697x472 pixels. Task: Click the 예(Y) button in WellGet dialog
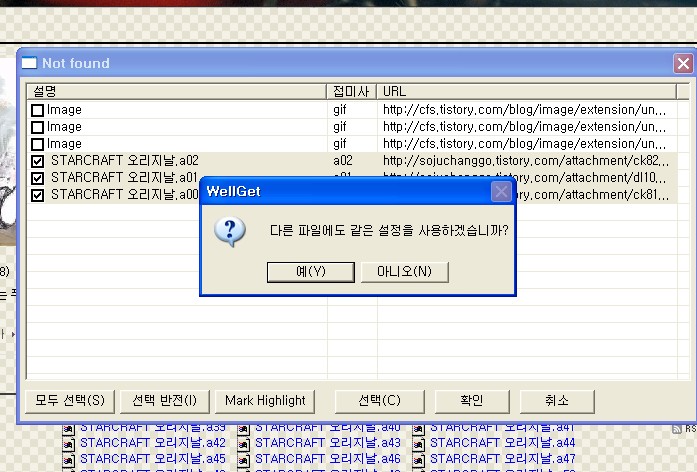(311, 272)
